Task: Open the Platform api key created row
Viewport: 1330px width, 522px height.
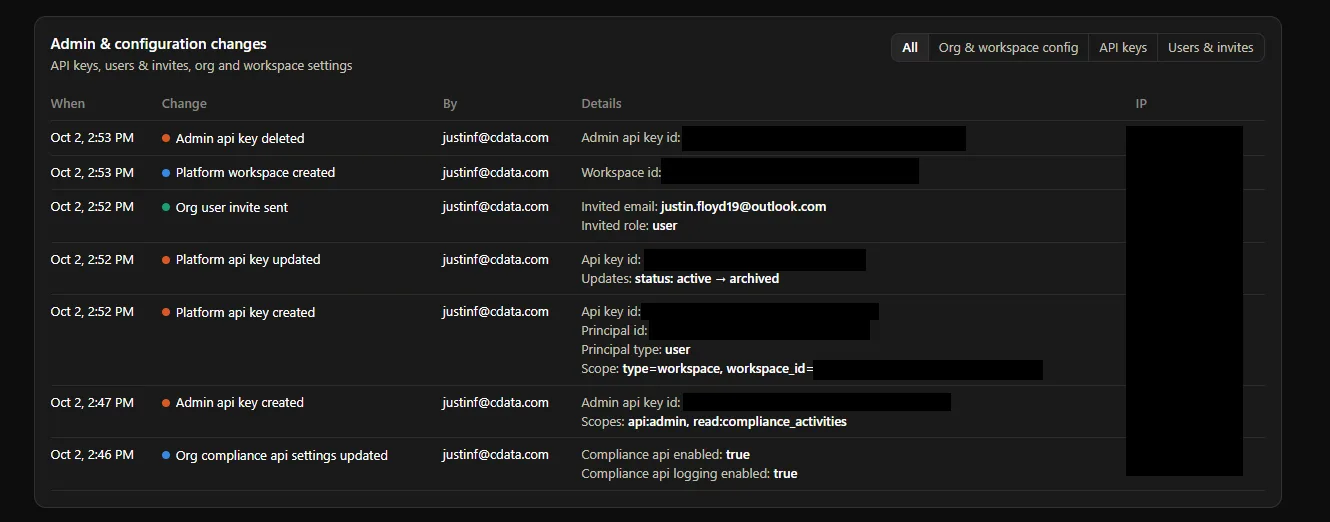Action: [657, 340]
